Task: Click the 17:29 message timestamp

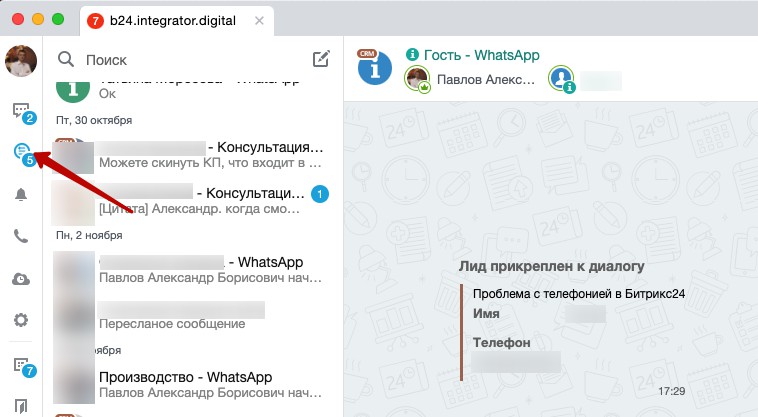Action: pos(671,391)
